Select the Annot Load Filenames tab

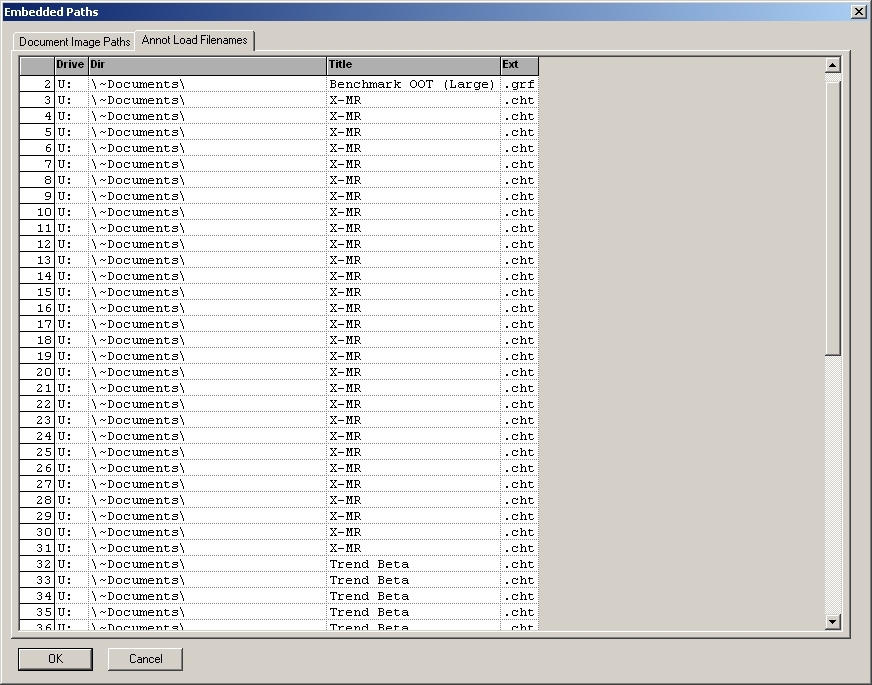pos(195,40)
